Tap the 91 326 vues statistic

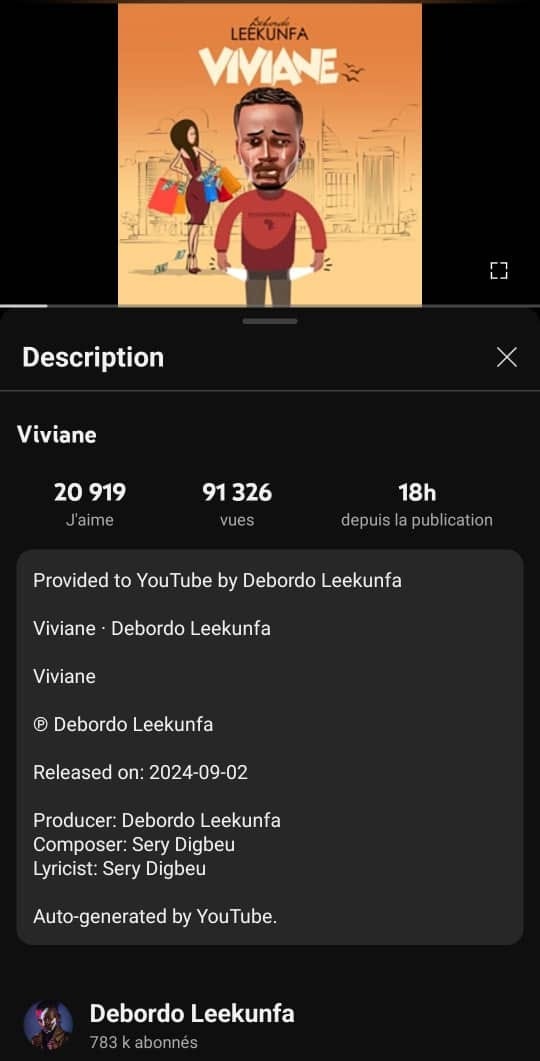click(x=237, y=504)
